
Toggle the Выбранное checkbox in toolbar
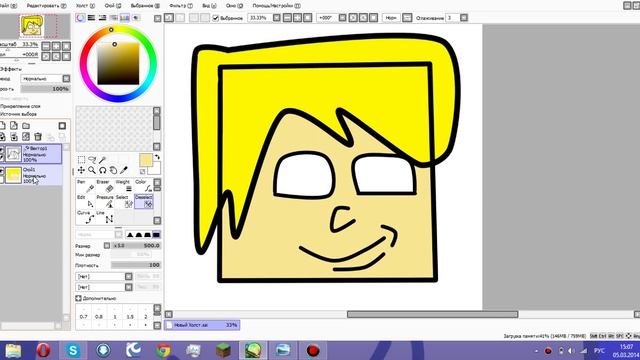(x=216, y=18)
